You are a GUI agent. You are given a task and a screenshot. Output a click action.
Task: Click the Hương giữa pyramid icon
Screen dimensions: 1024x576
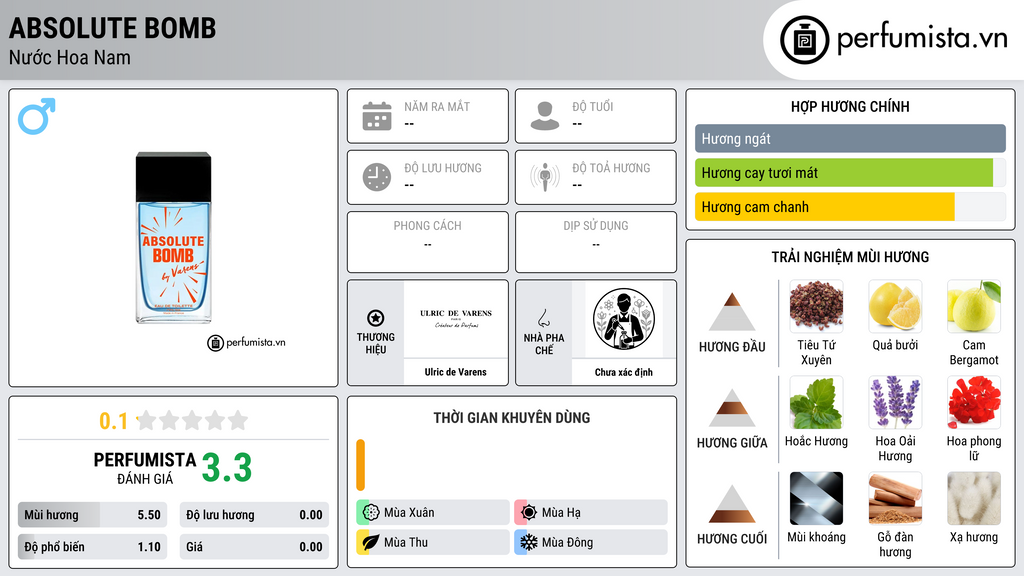click(x=732, y=408)
